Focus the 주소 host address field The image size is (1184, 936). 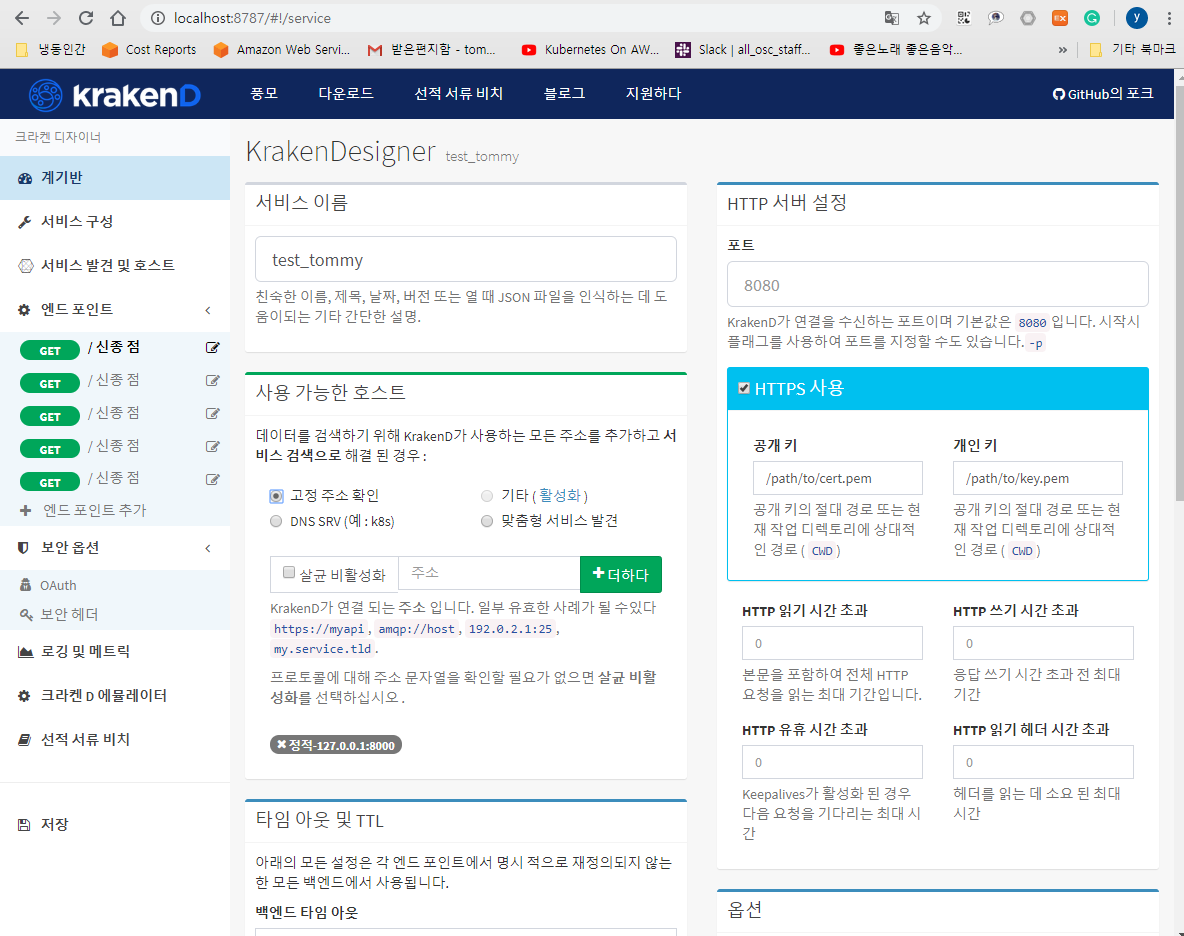(x=489, y=573)
